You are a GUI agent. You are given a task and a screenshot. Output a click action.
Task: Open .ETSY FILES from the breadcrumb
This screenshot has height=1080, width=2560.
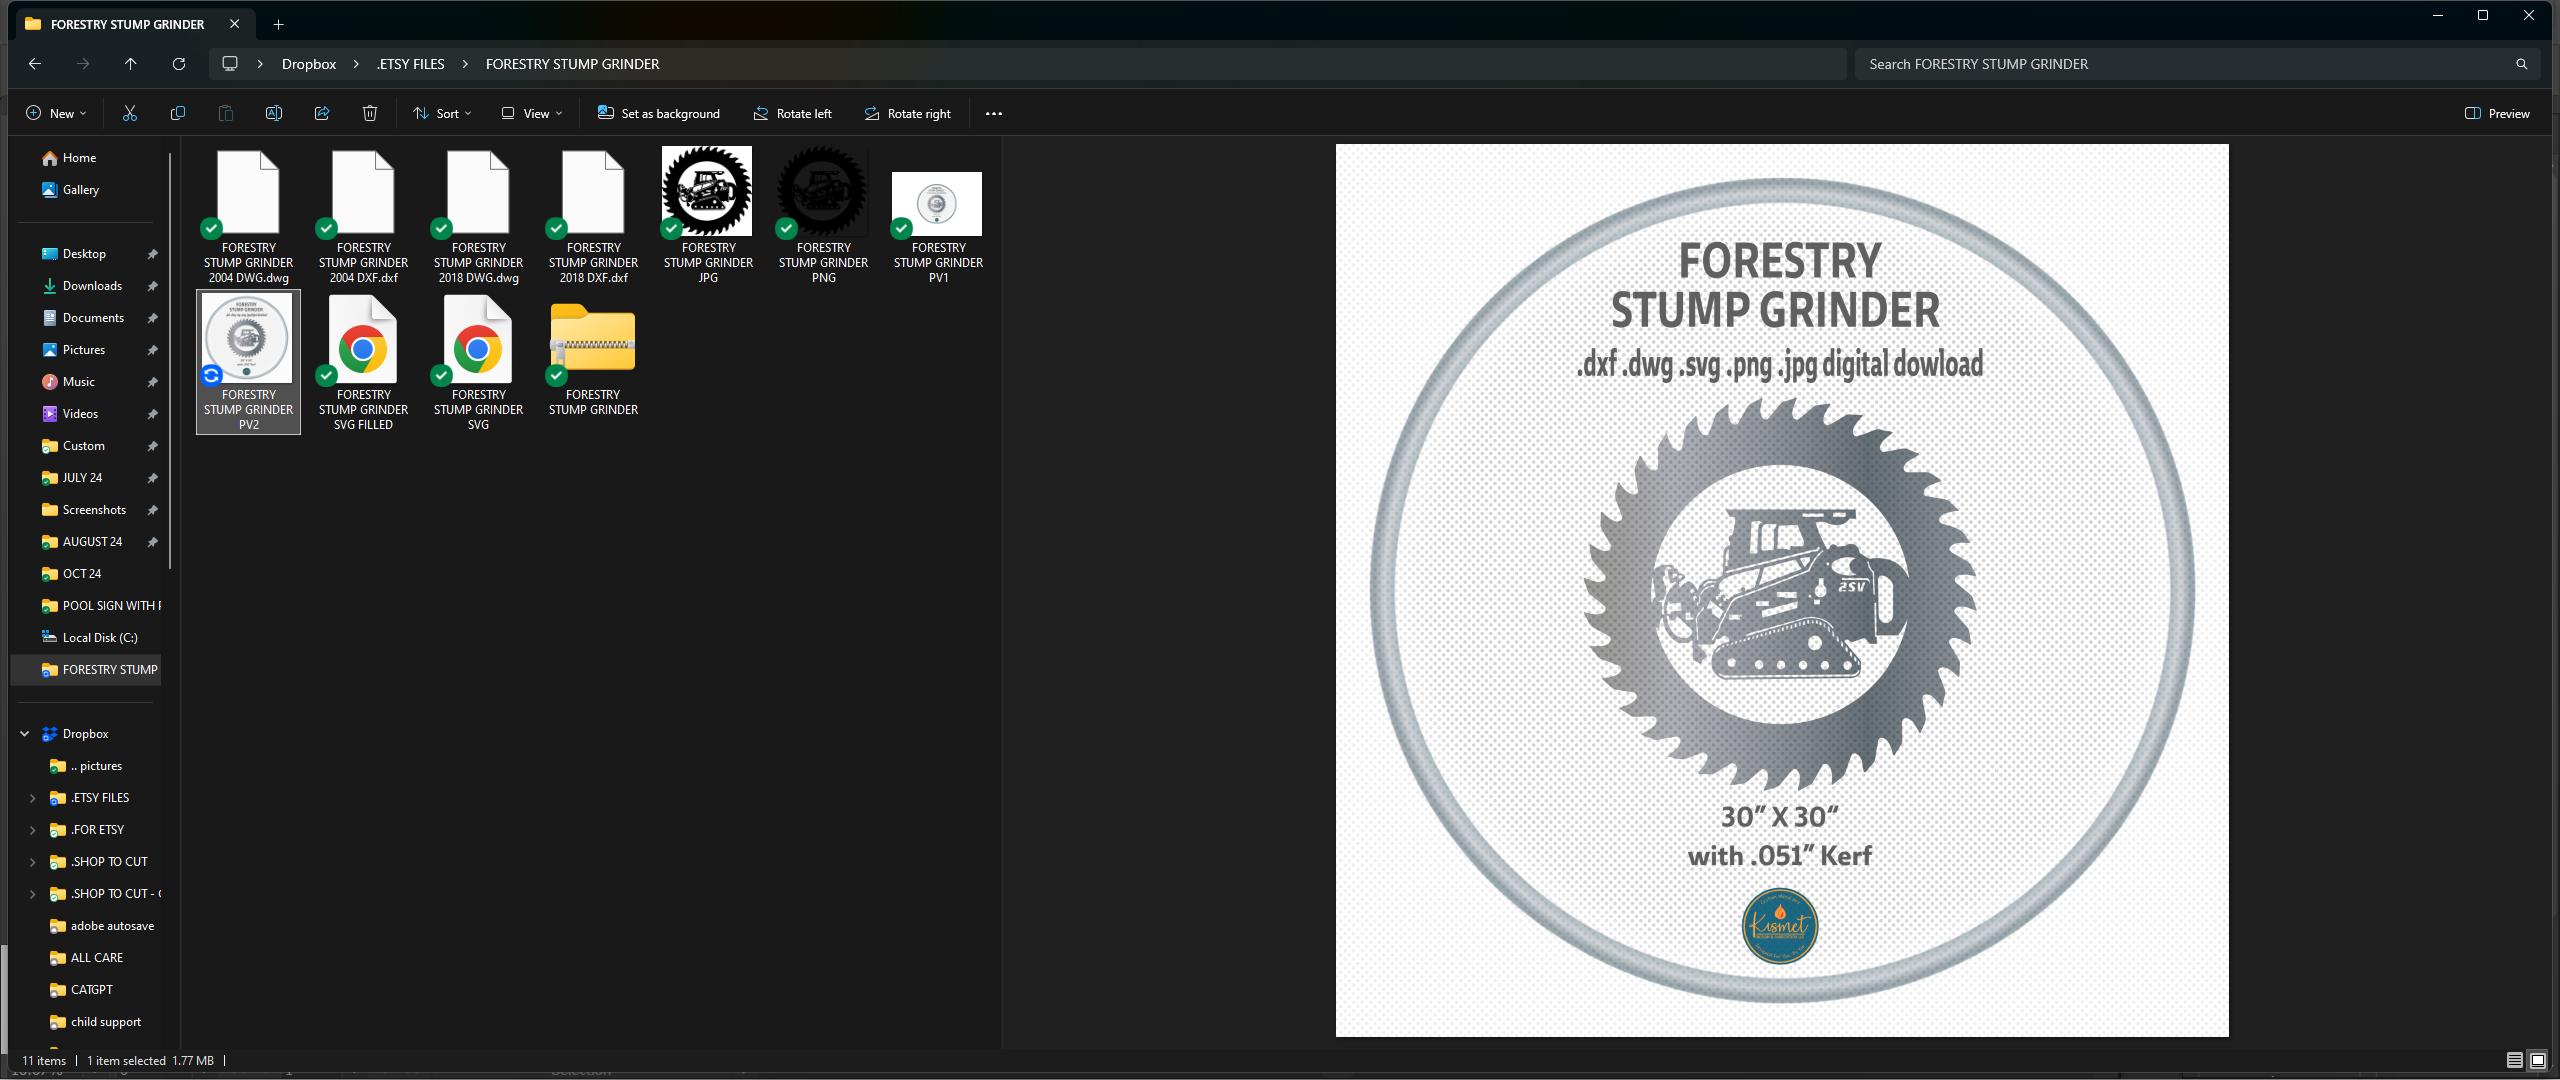pos(411,63)
